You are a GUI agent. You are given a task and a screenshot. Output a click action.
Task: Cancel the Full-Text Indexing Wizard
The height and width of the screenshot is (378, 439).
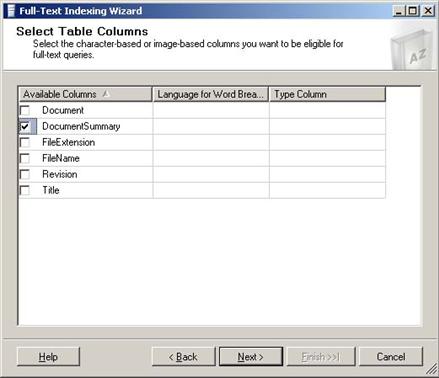(x=391, y=357)
